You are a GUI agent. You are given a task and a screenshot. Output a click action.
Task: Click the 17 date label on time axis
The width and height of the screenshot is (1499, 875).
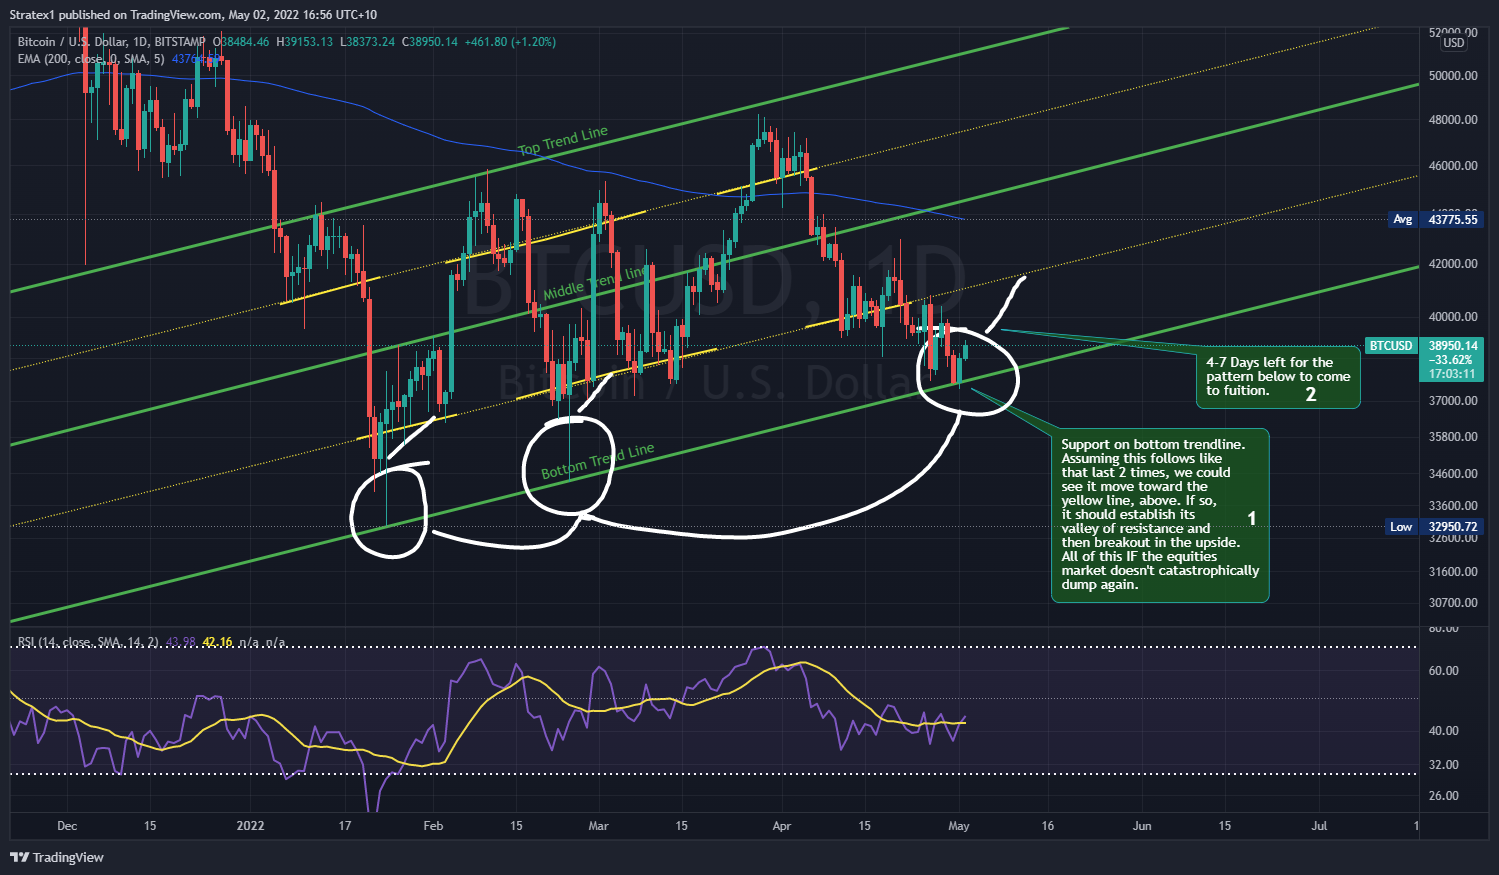[345, 826]
